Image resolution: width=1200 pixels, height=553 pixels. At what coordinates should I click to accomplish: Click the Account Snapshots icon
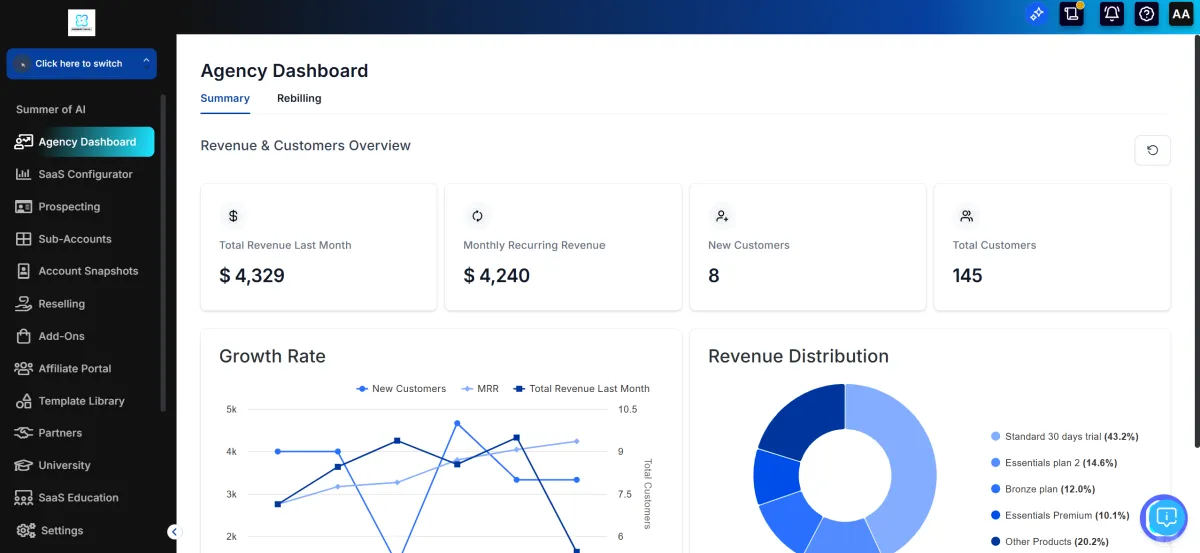24,271
